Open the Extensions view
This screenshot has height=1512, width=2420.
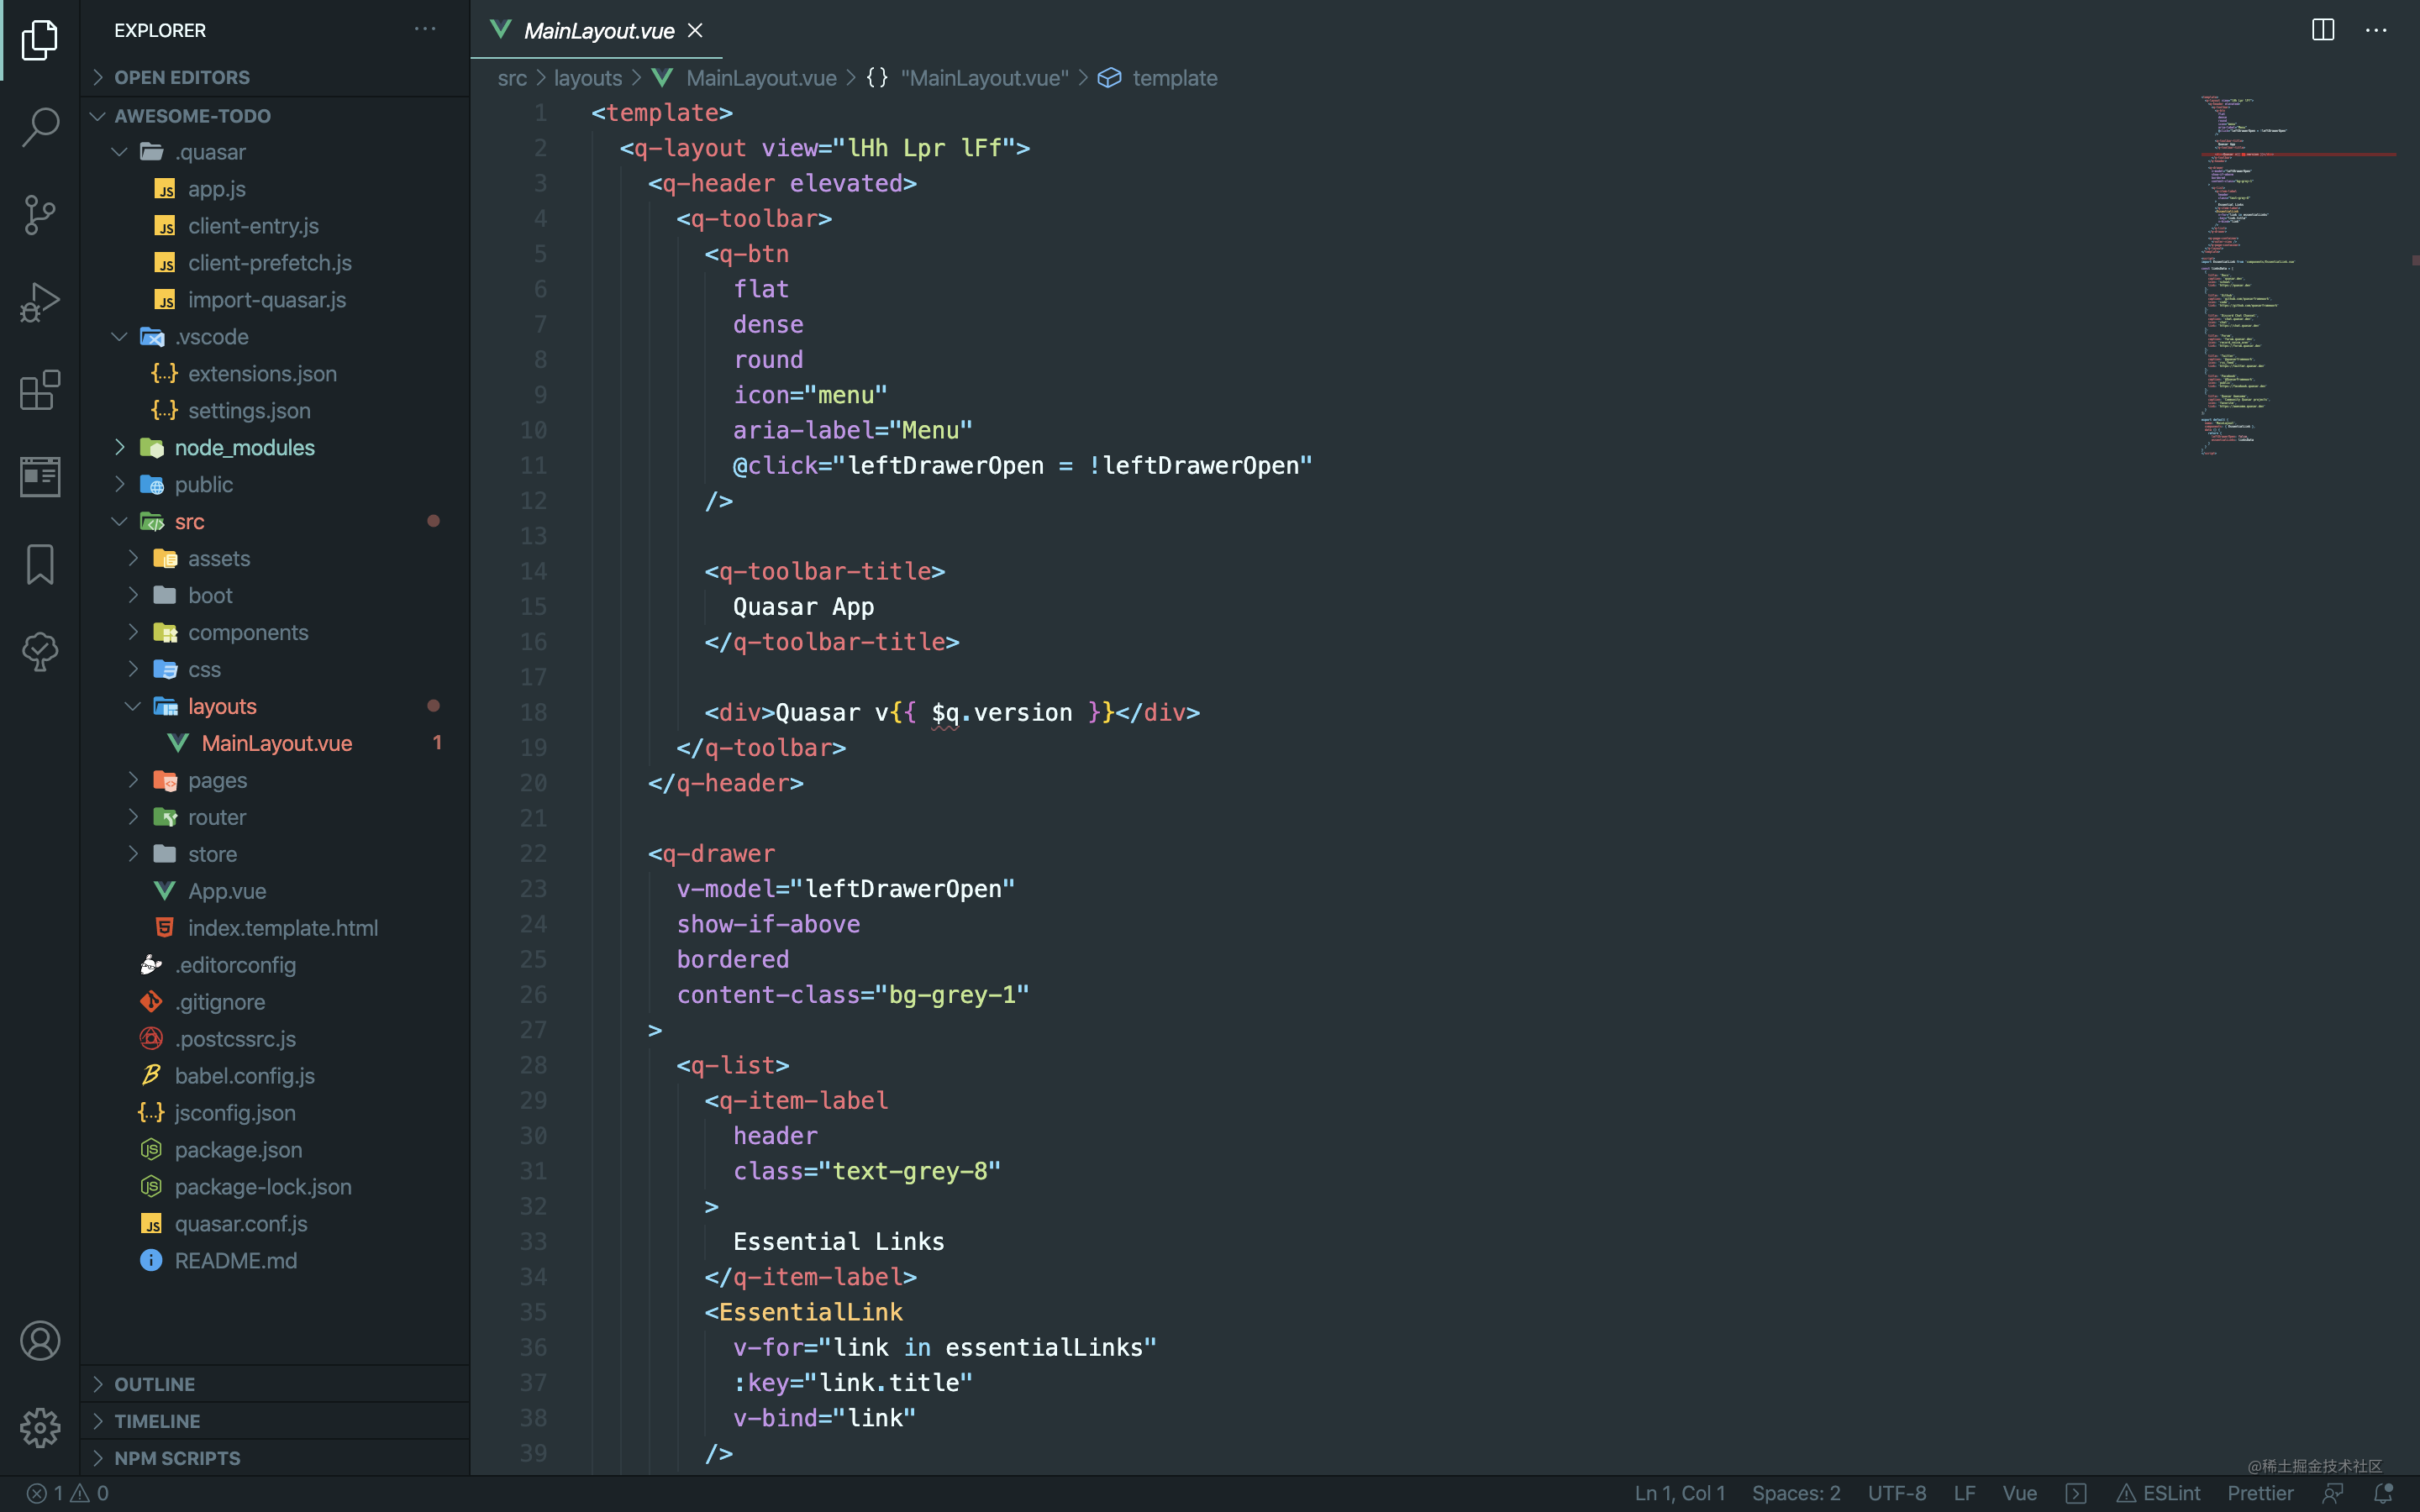click(x=40, y=390)
